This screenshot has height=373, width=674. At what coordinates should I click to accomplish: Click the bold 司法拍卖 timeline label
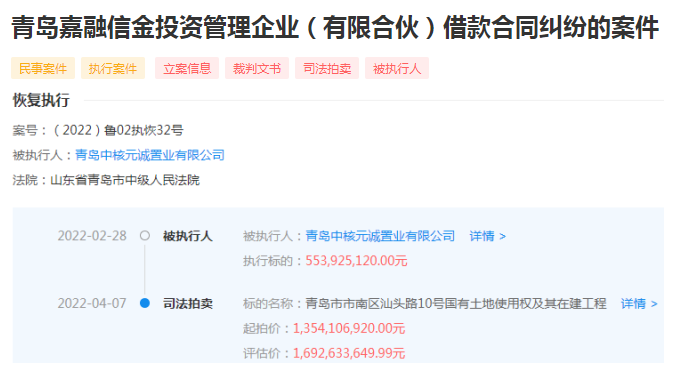coord(188,304)
